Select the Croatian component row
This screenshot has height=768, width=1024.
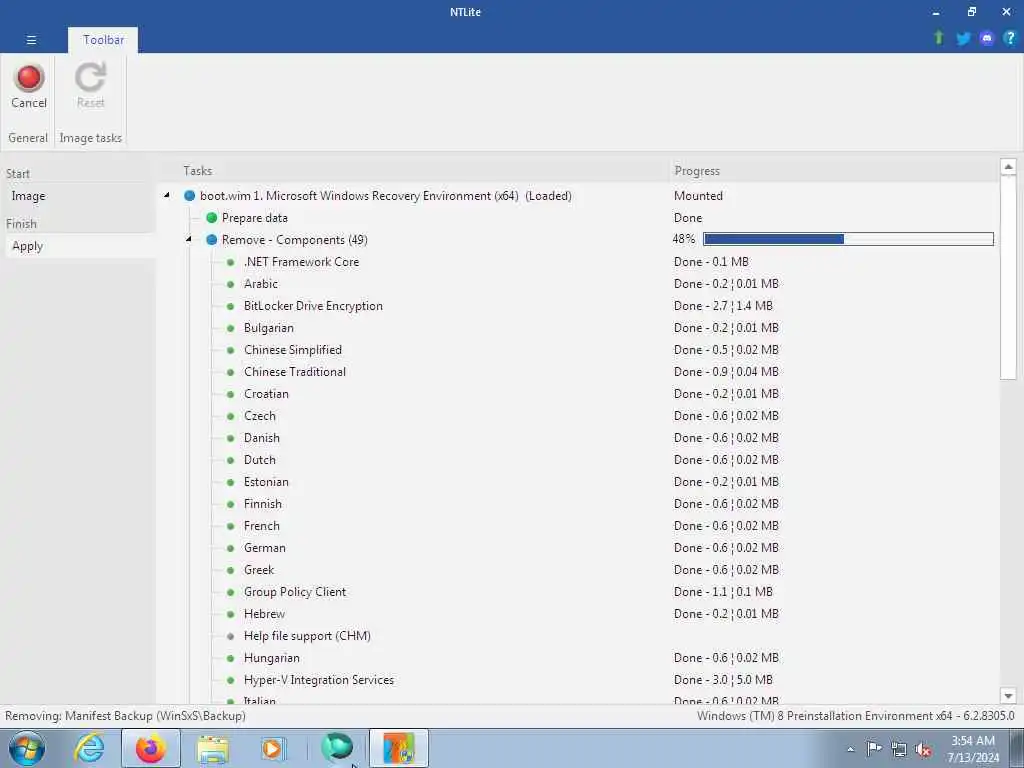266,394
